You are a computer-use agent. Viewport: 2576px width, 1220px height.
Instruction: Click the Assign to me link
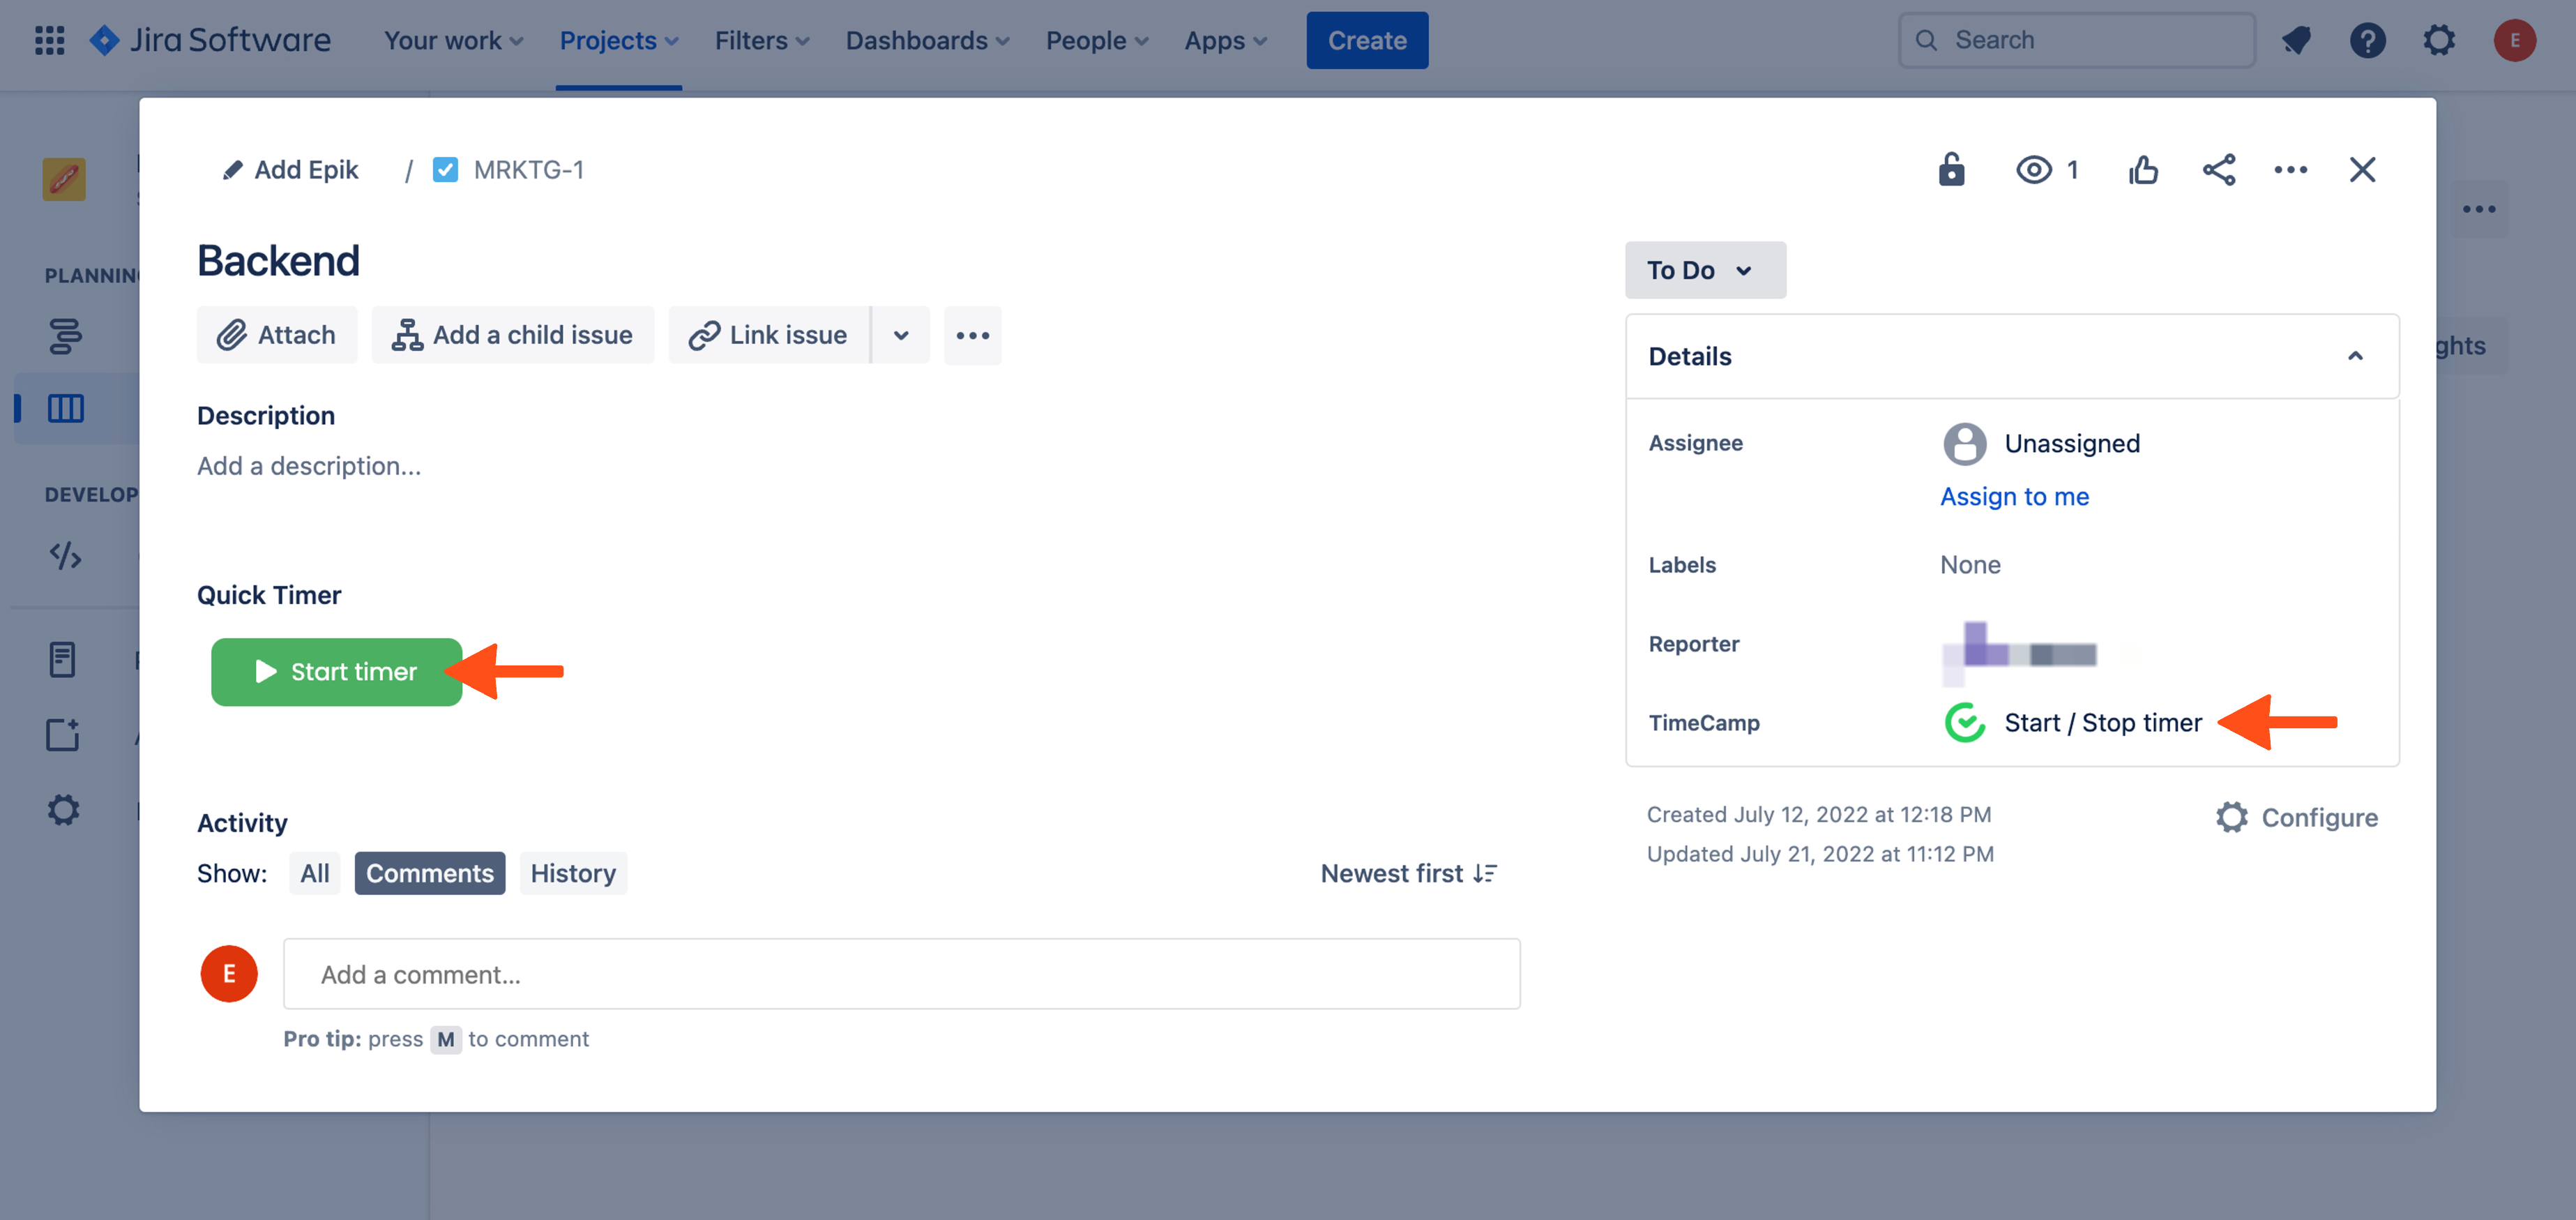coord(2014,496)
